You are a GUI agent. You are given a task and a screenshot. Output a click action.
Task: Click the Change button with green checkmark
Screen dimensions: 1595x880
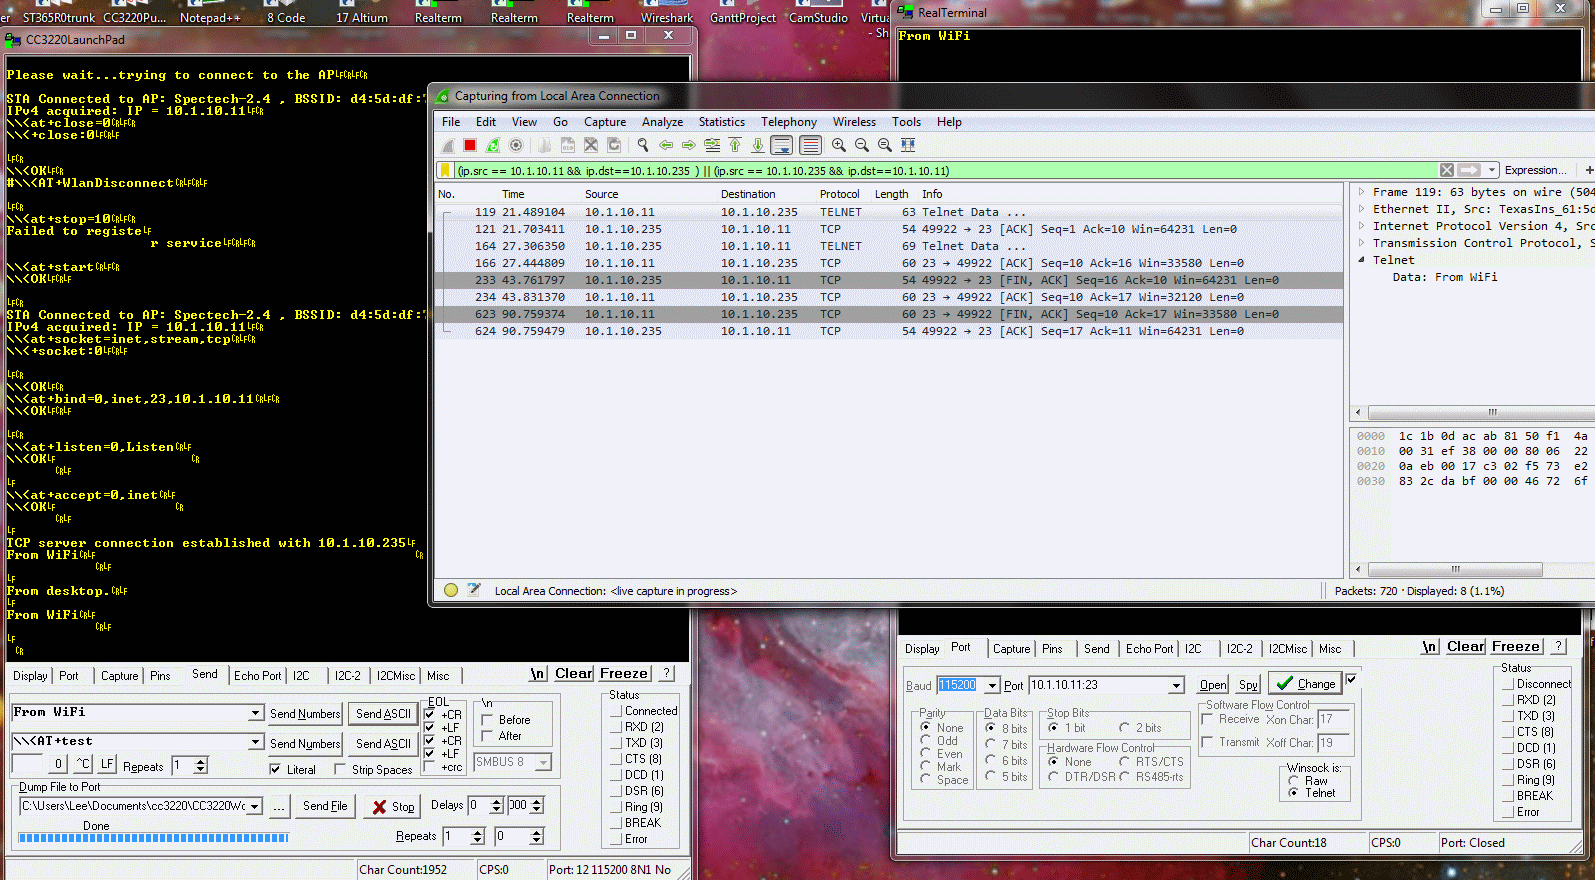(1306, 684)
